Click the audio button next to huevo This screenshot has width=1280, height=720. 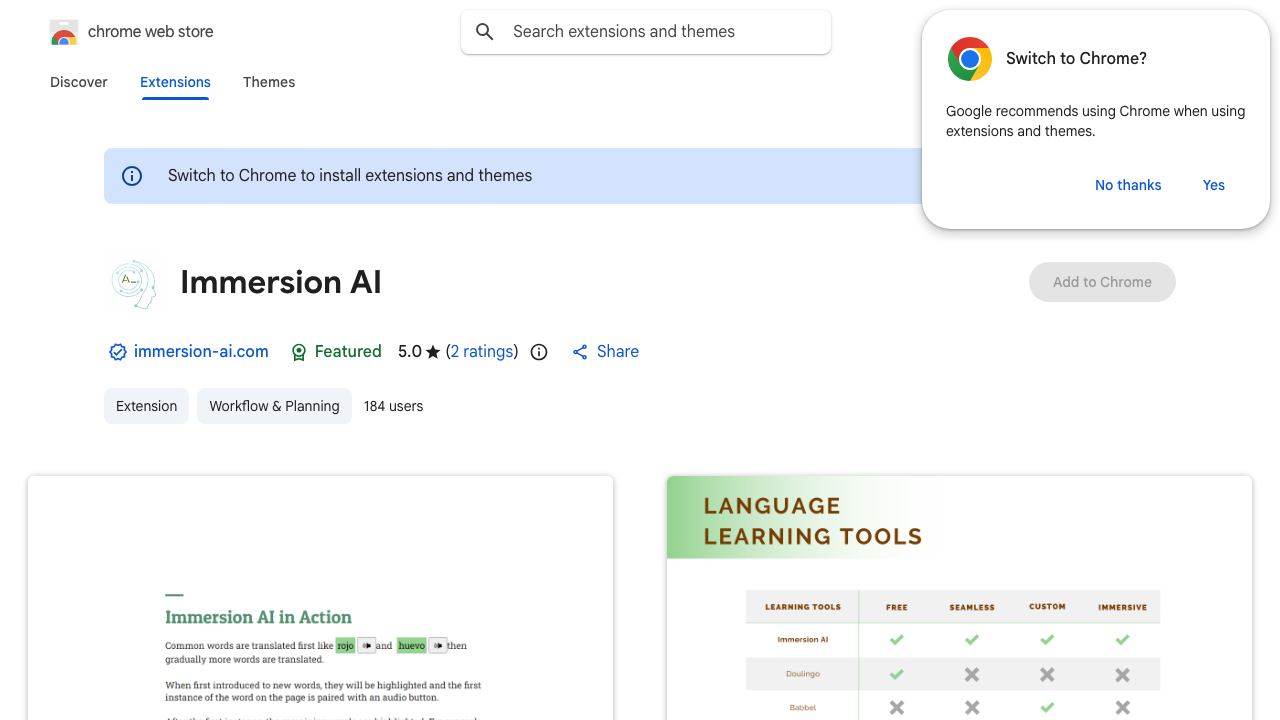(437, 646)
